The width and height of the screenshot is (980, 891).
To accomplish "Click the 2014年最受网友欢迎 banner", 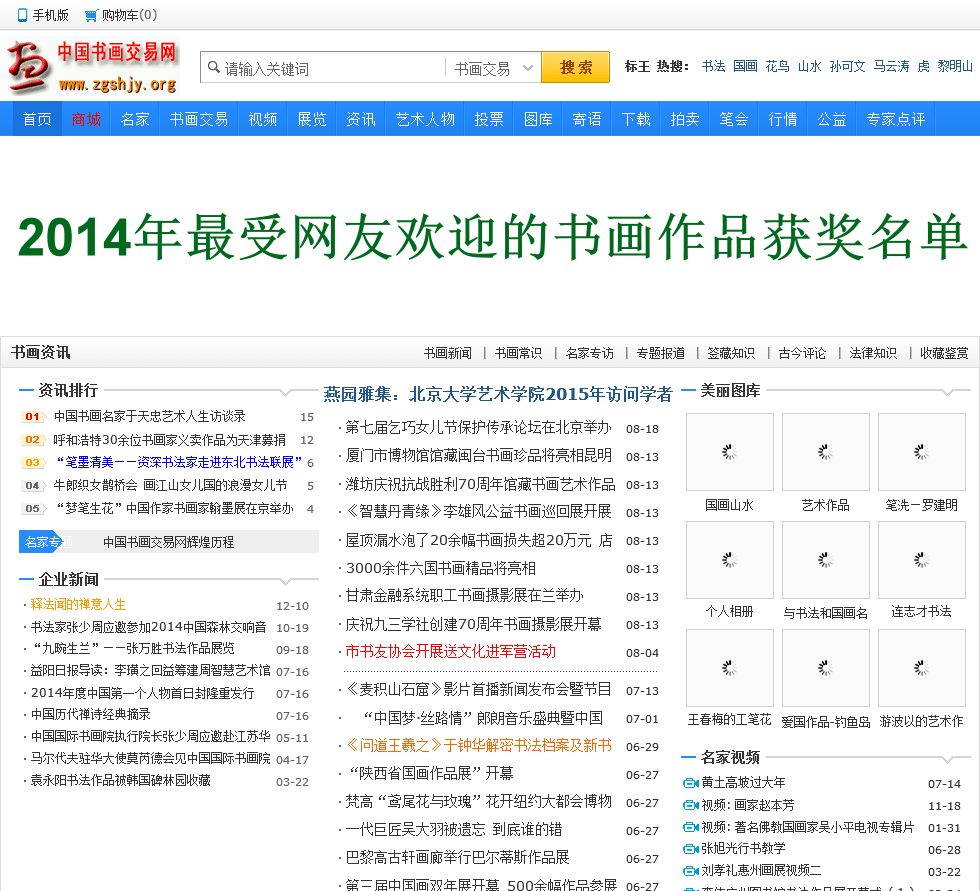I will coord(490,238).
